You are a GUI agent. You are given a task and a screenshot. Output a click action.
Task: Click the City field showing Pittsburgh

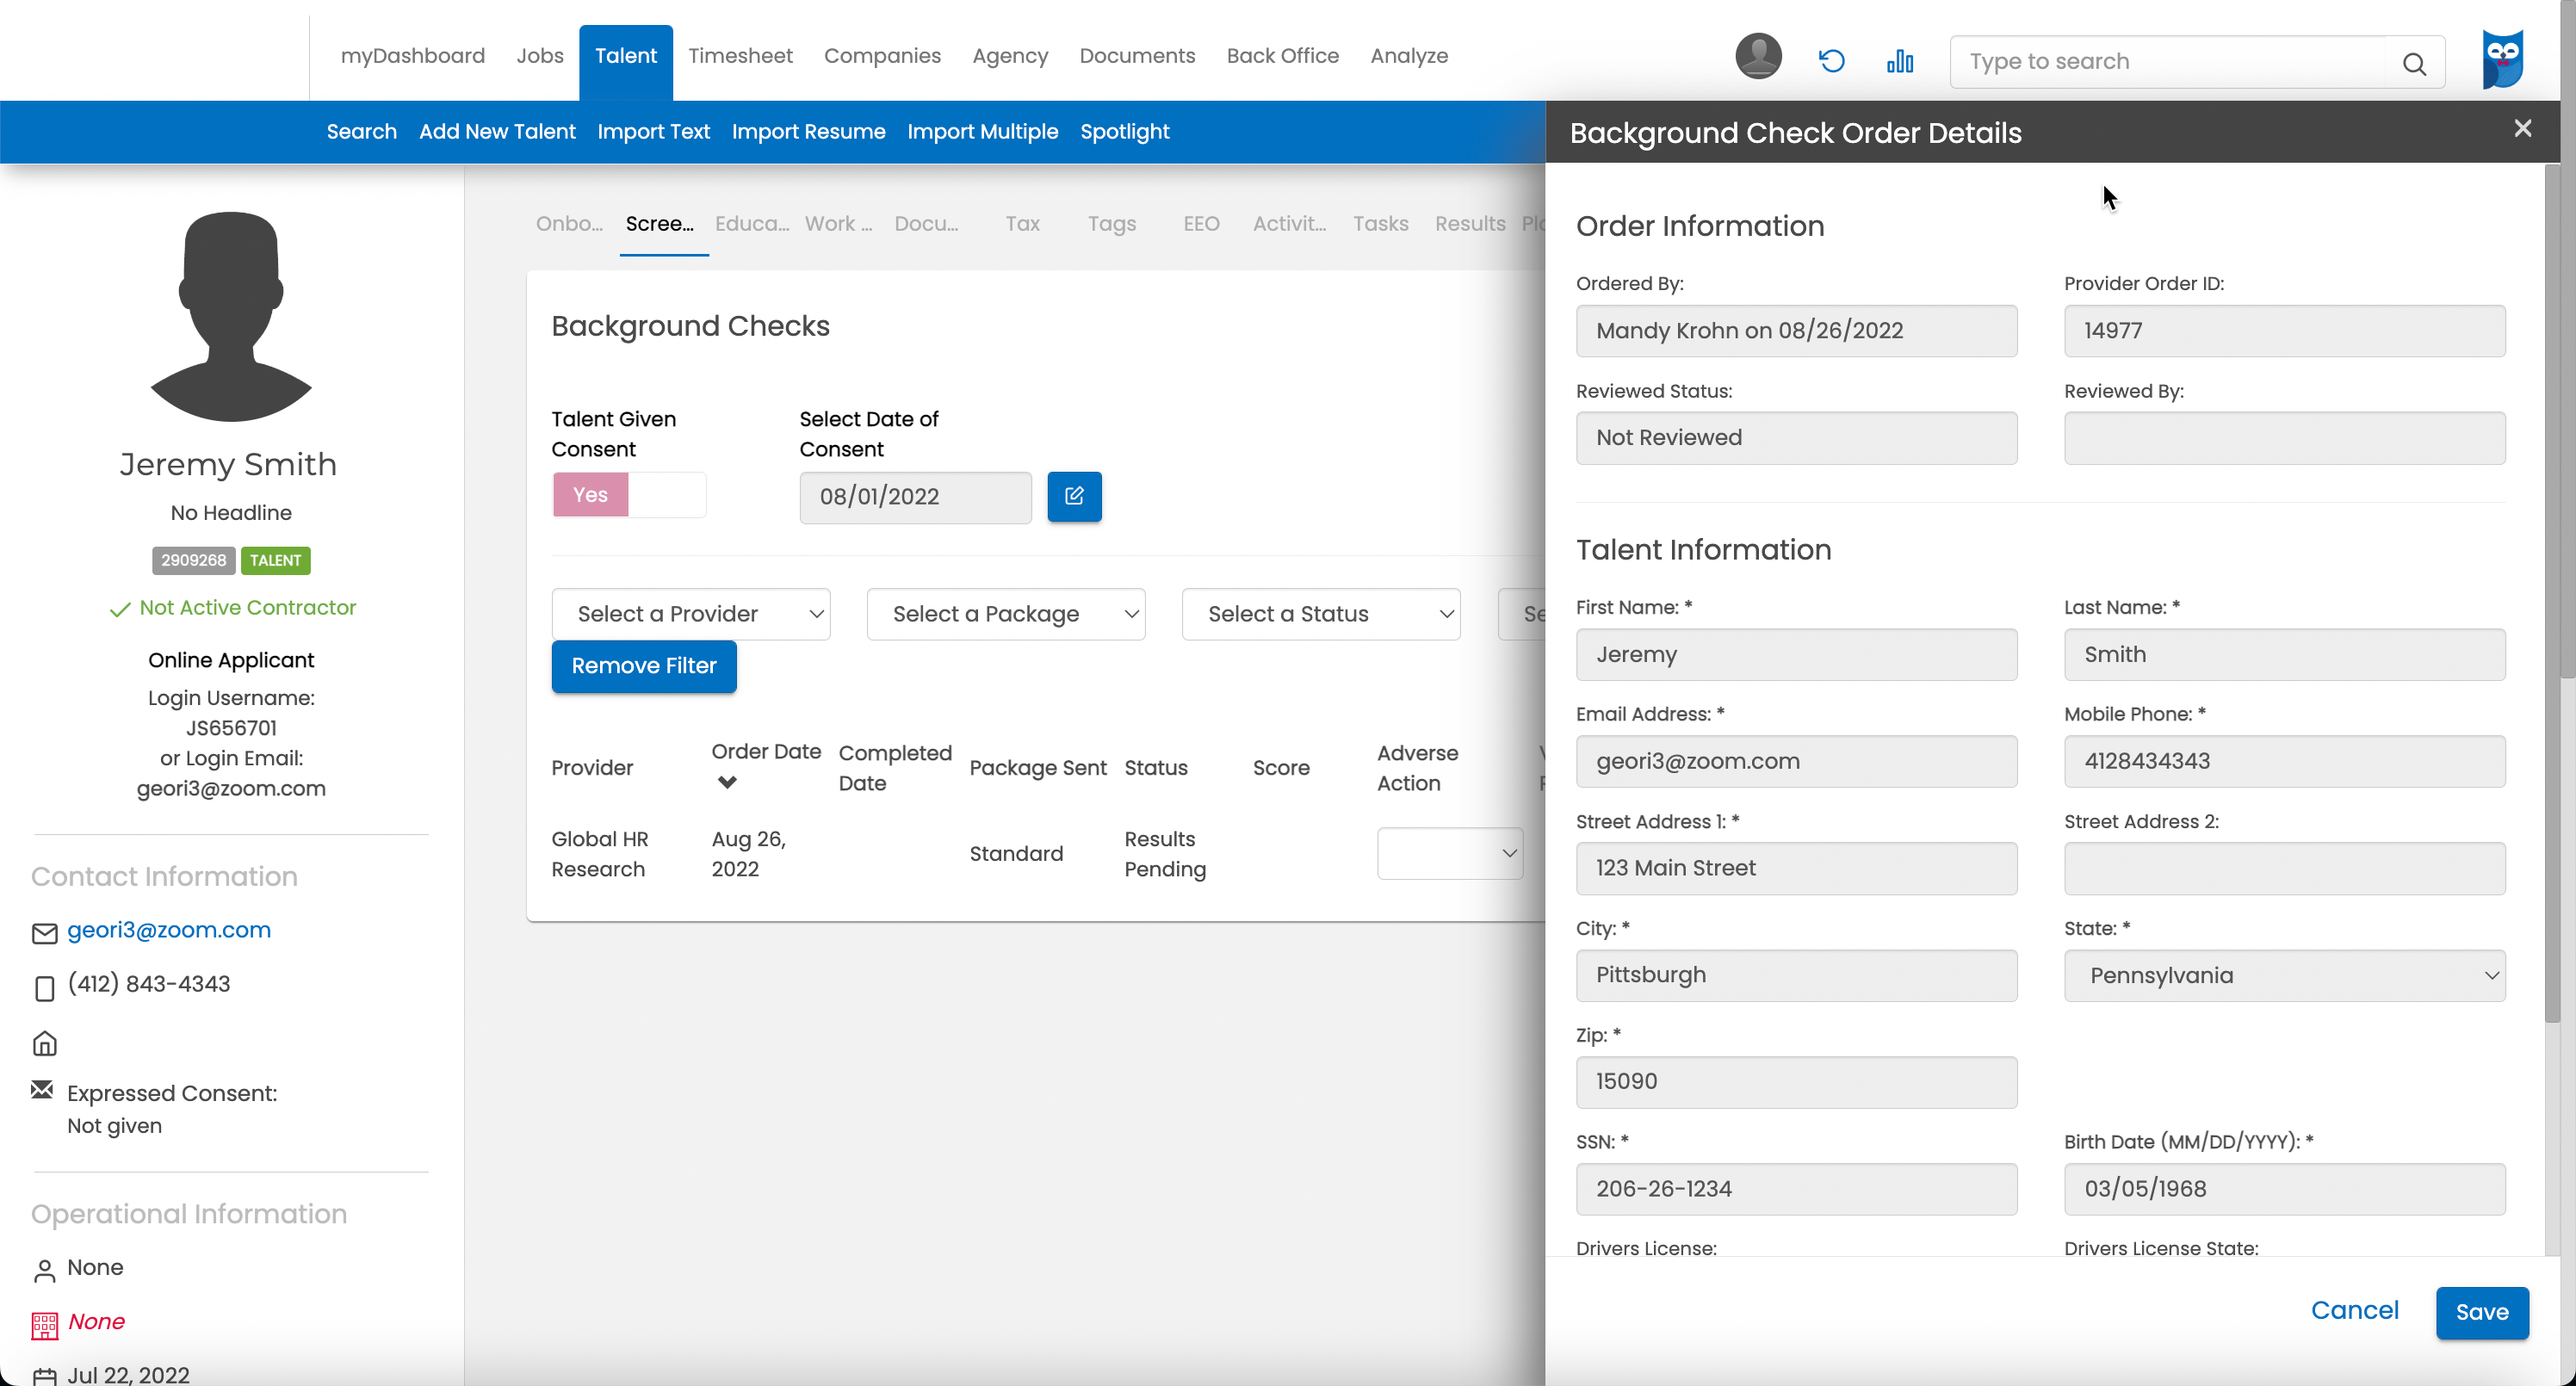tap(1796, 975)
